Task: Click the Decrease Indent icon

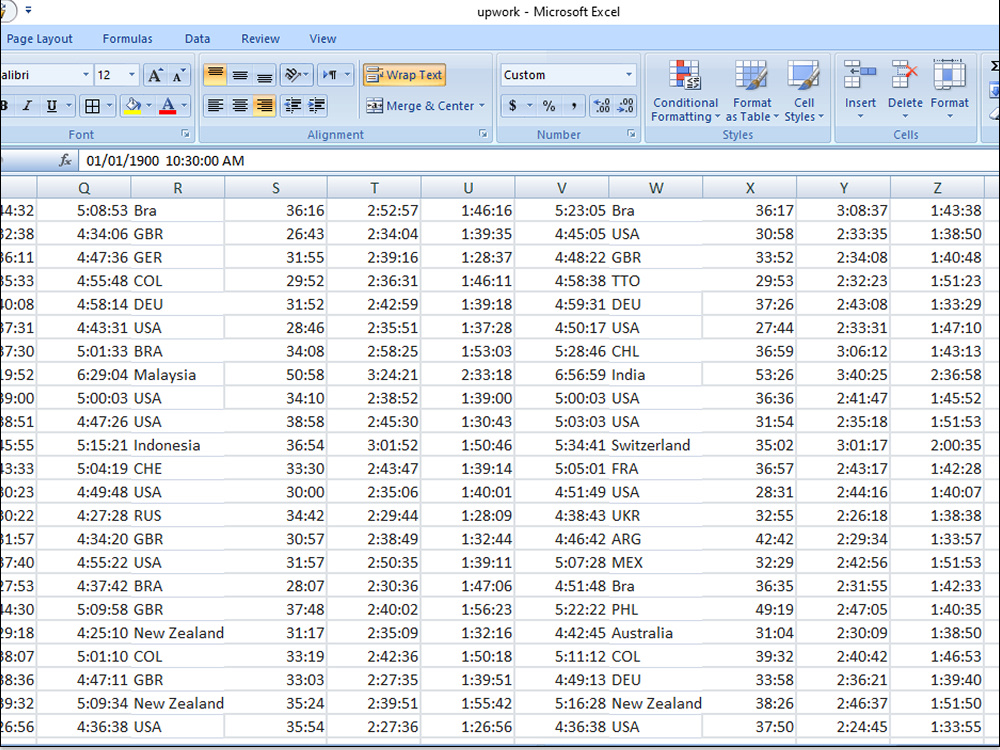Action: (293, 105)
